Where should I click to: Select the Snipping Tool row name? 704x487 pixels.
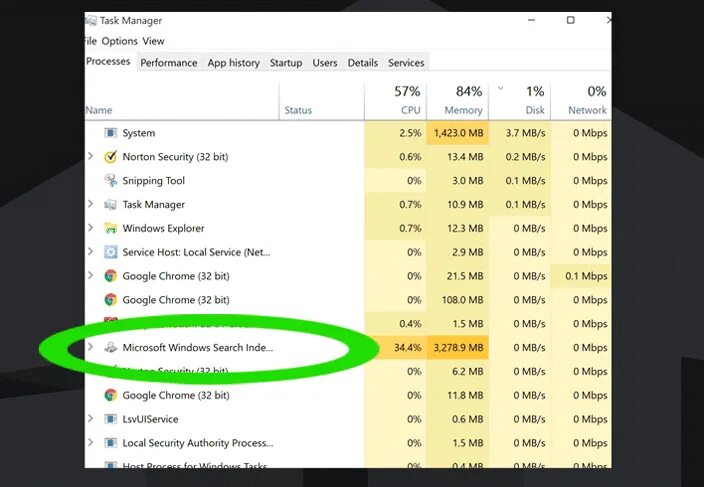tap(154, 181)
